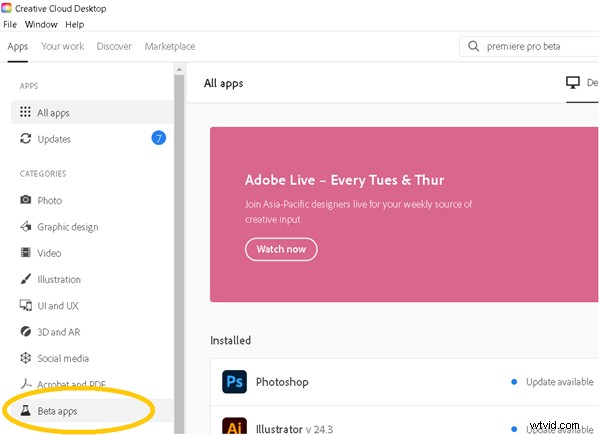599x435 pixels.
Task: Click the sidebar vertical scrollbar
Action: tap(179, 254)
